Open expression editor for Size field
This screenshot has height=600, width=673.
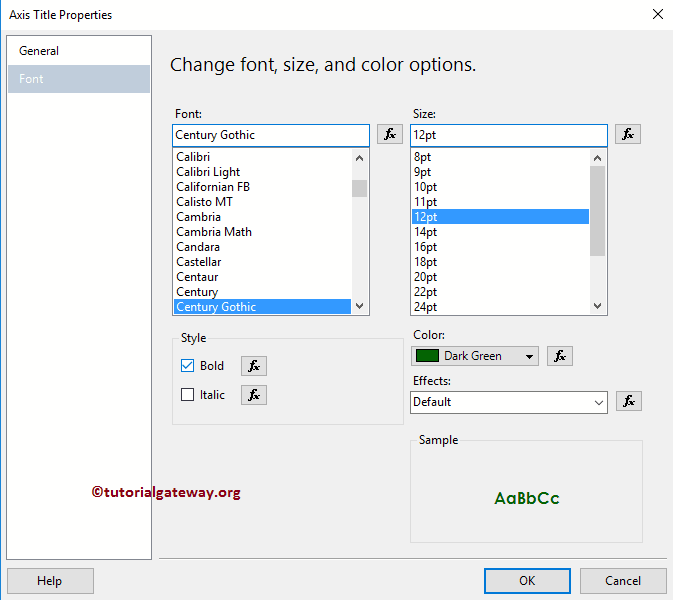click(628, 134)
